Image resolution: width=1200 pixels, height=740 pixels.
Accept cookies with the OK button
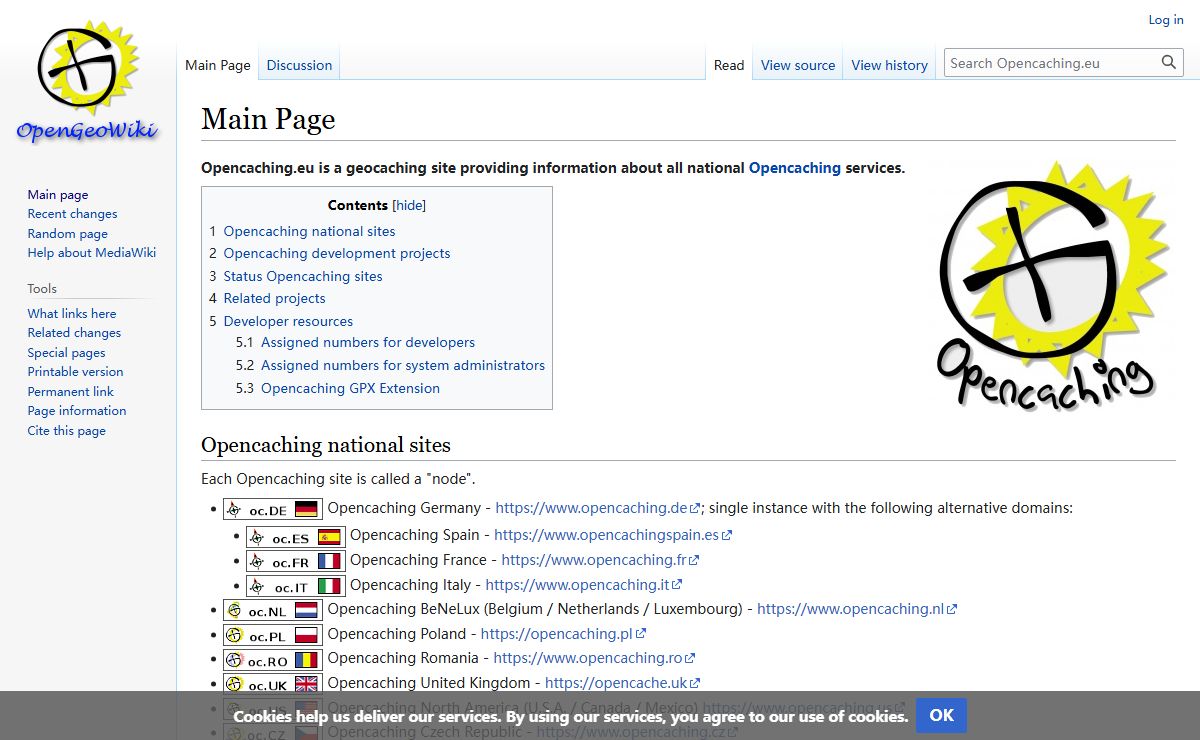(x=941, y=715)
